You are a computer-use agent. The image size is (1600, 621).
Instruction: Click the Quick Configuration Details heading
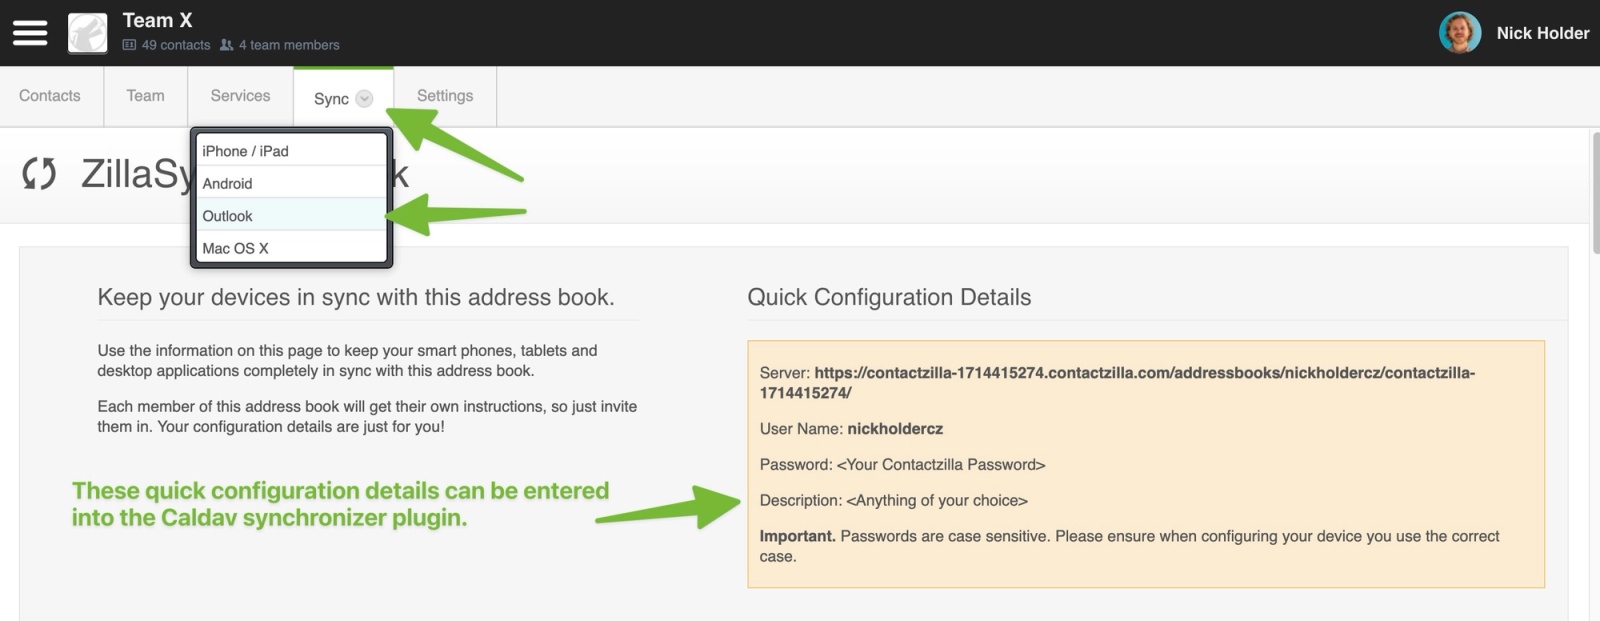click(x=890, y=297)
